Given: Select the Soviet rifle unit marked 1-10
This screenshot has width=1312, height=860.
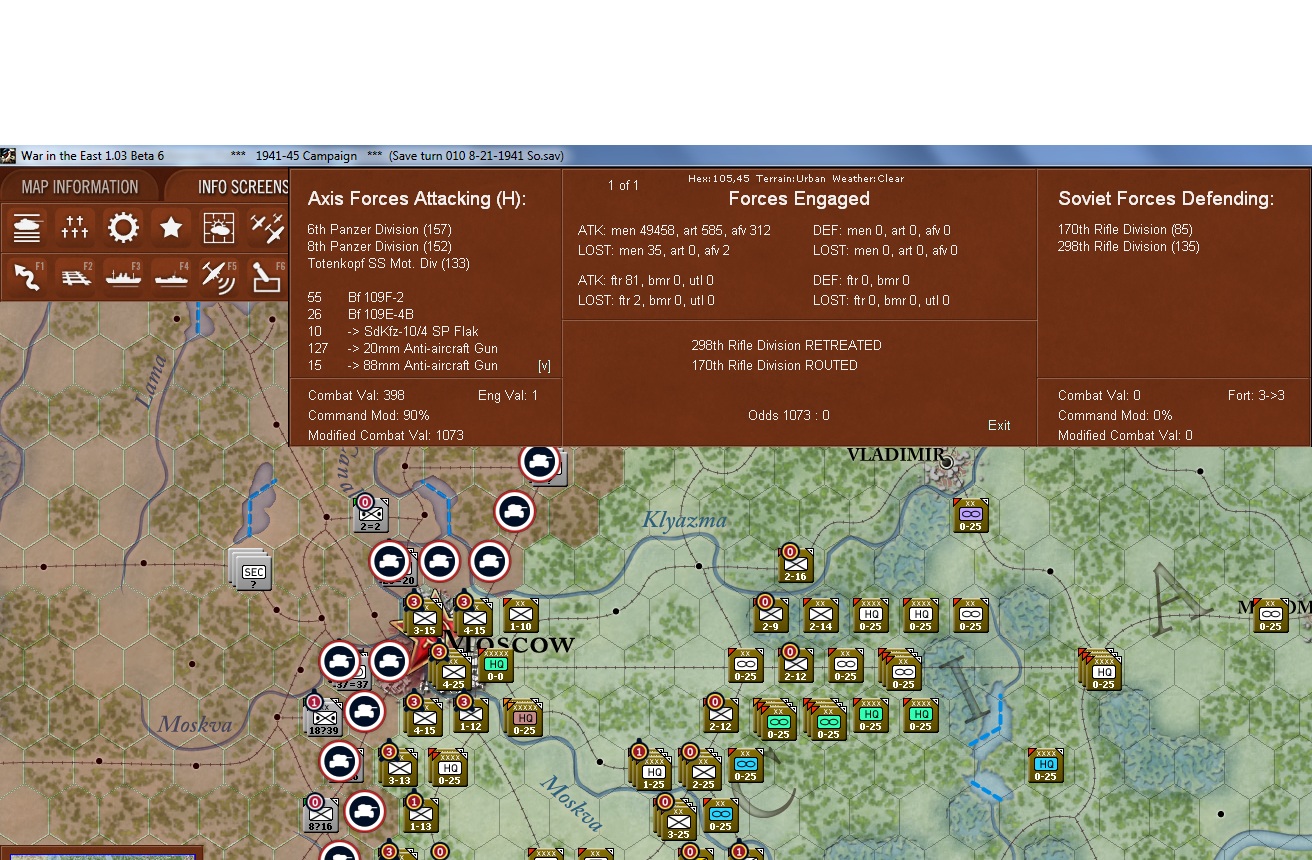Looking at the screenshot, I should click(x=520, y=616).
